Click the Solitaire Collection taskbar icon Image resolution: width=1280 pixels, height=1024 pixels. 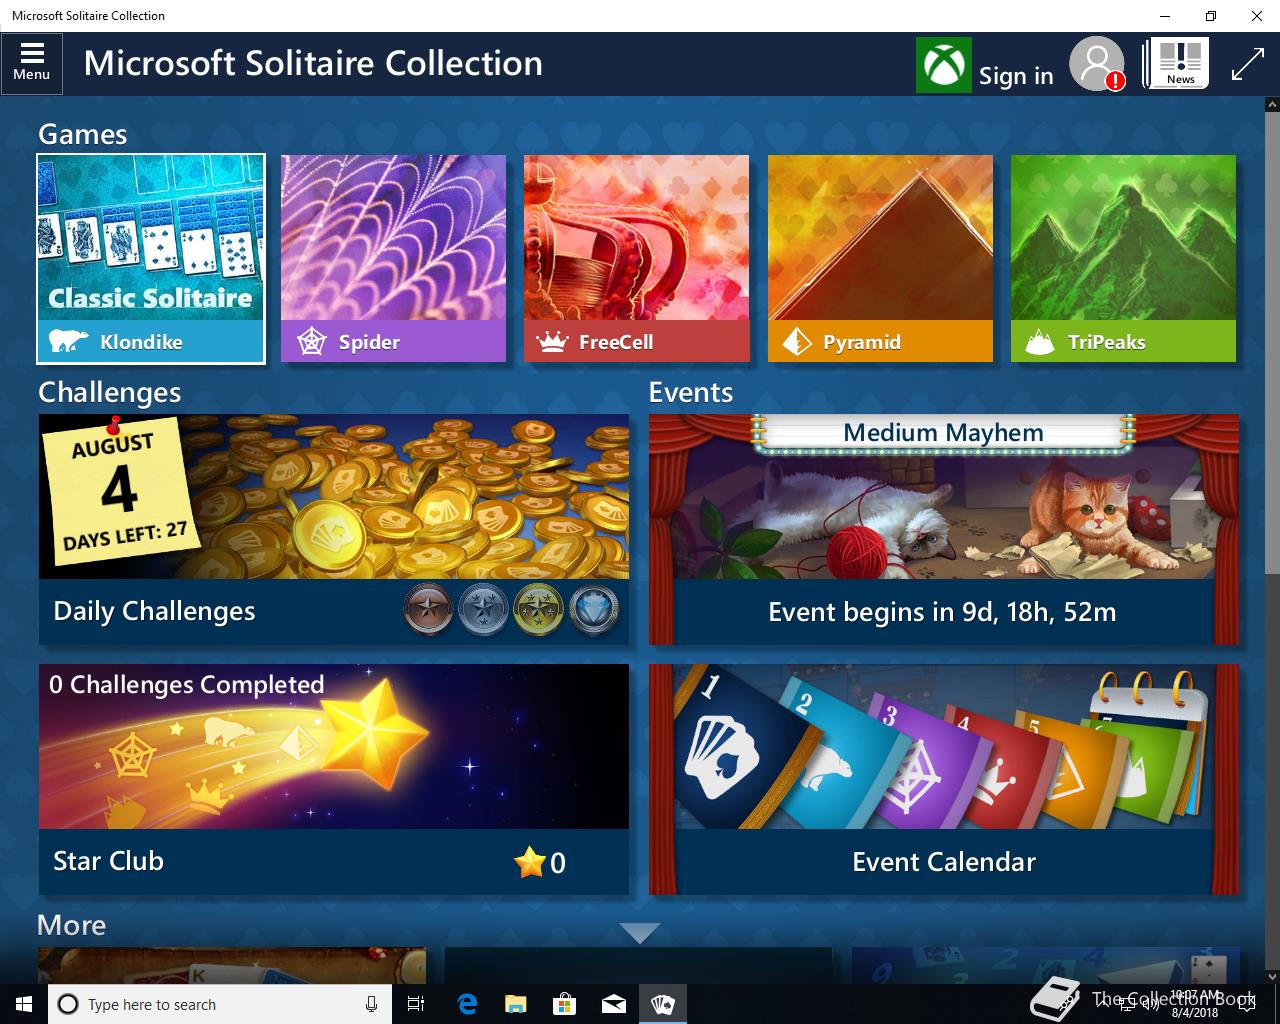(x=663, y=1004)
